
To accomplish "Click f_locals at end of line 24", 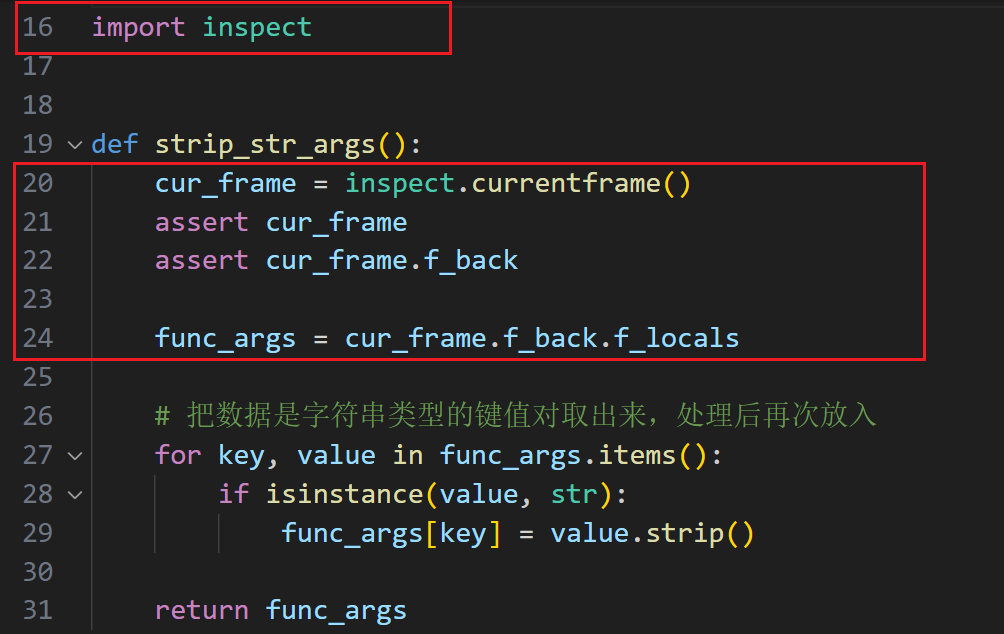I will point(675,338).
